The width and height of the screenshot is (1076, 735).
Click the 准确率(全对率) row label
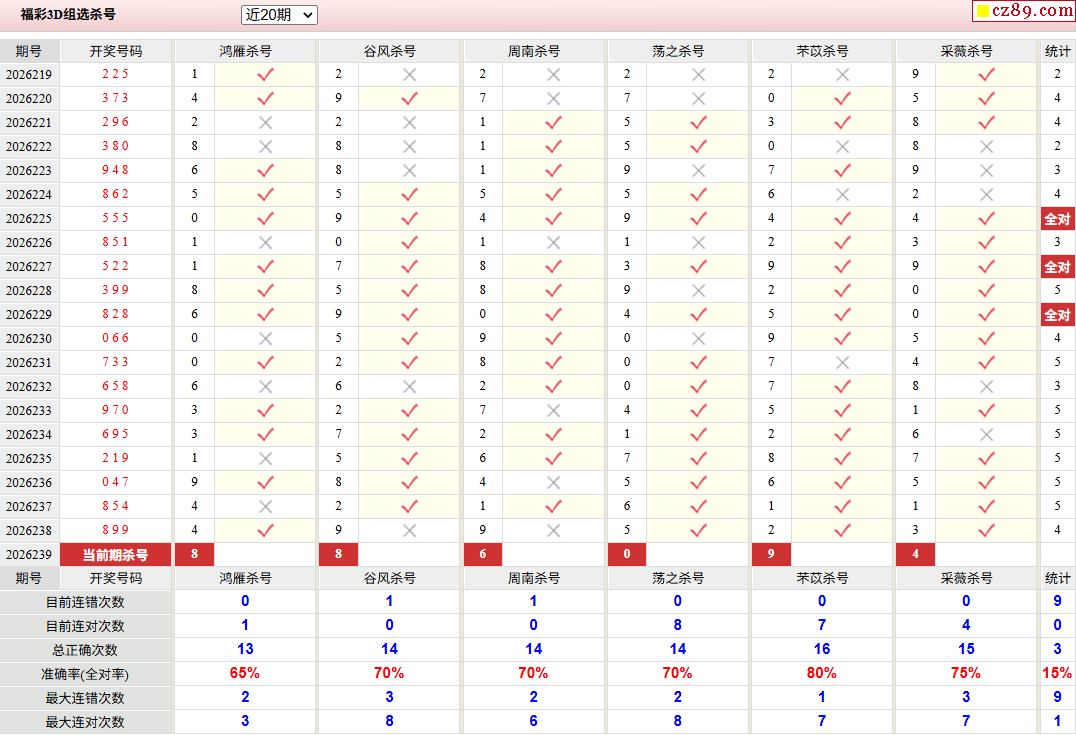click(x=85, y=674)
